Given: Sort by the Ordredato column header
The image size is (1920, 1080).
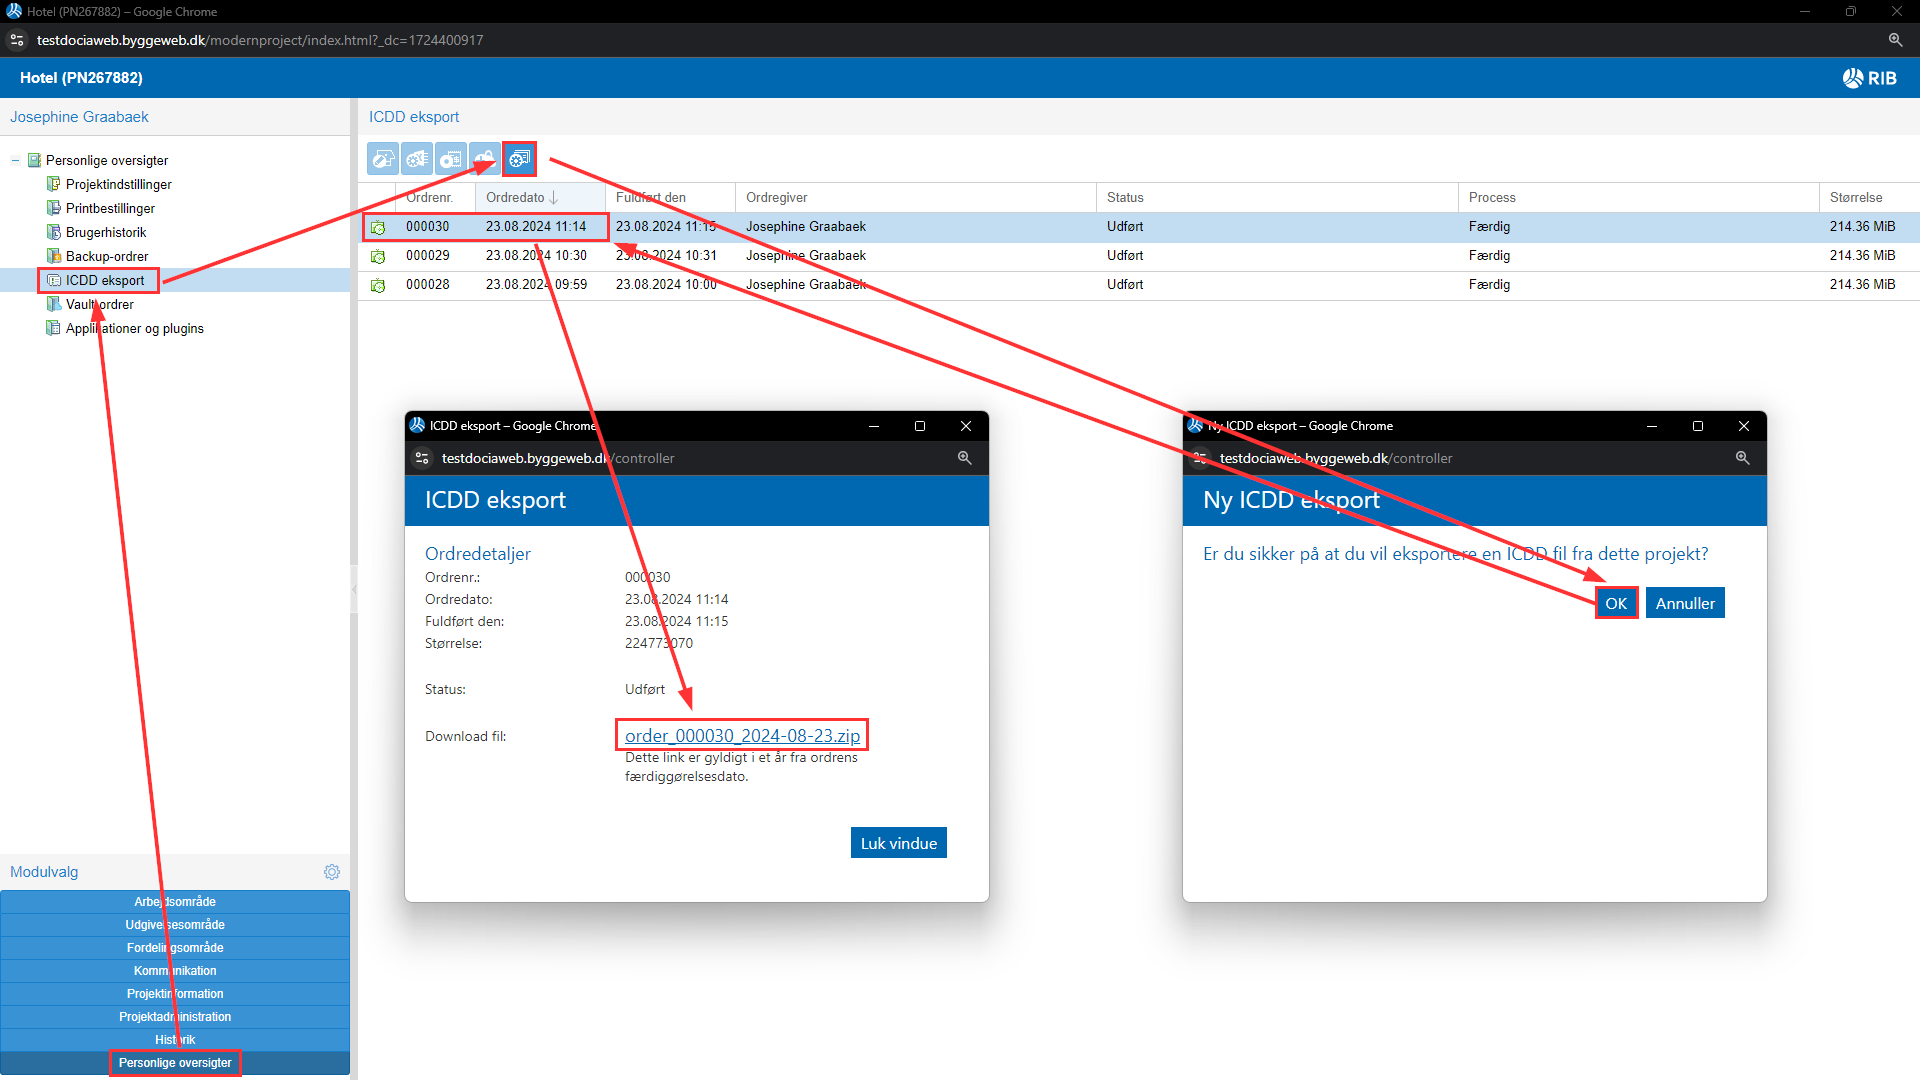Looking at the screenshot, I should [x=516, y=198].
